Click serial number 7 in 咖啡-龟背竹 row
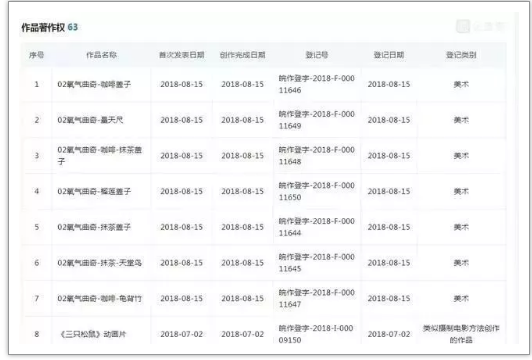 [37, 299]
